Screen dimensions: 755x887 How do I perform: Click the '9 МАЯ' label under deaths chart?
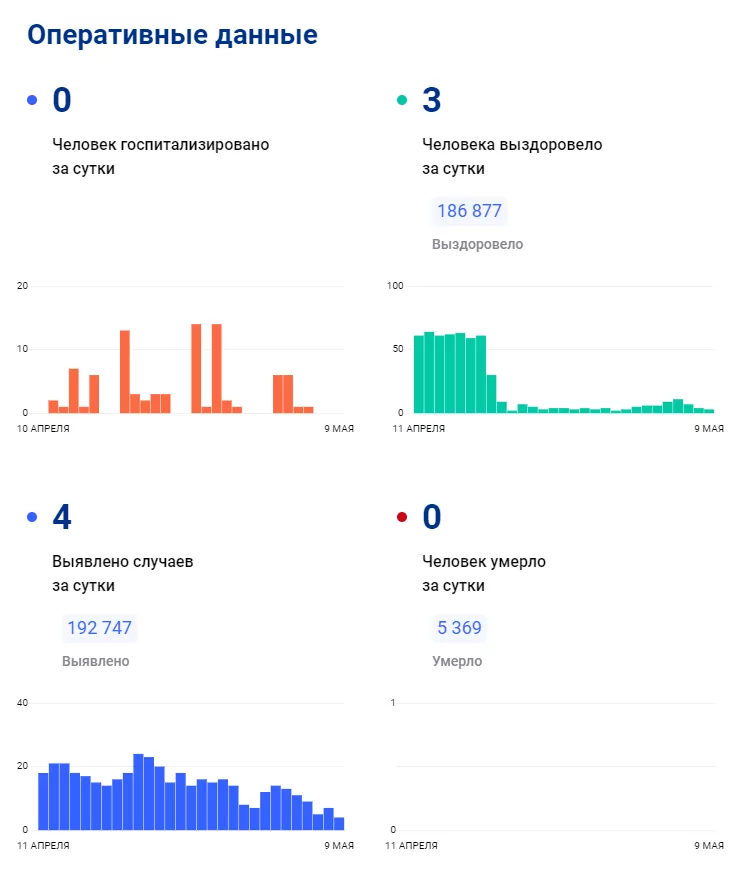pos(709,846)
